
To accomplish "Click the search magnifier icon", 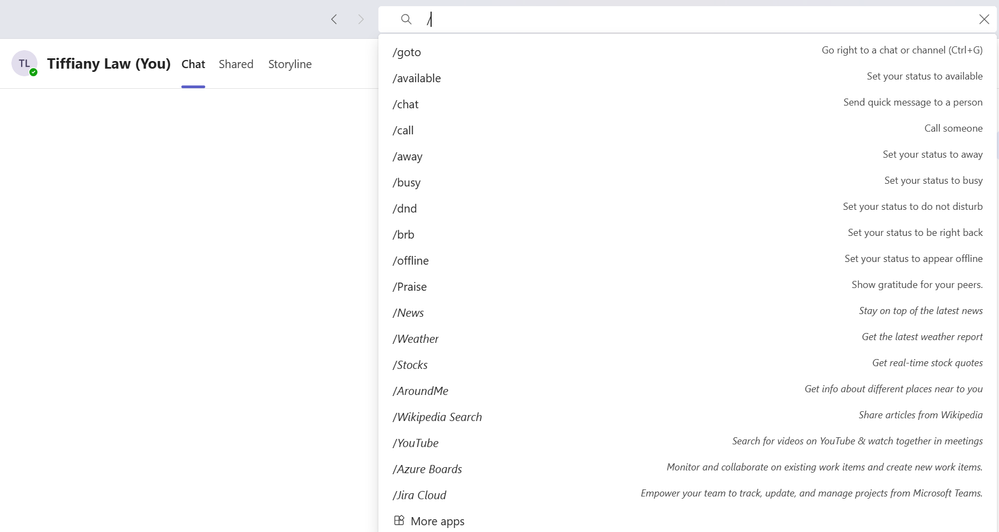I will (406, 19).
